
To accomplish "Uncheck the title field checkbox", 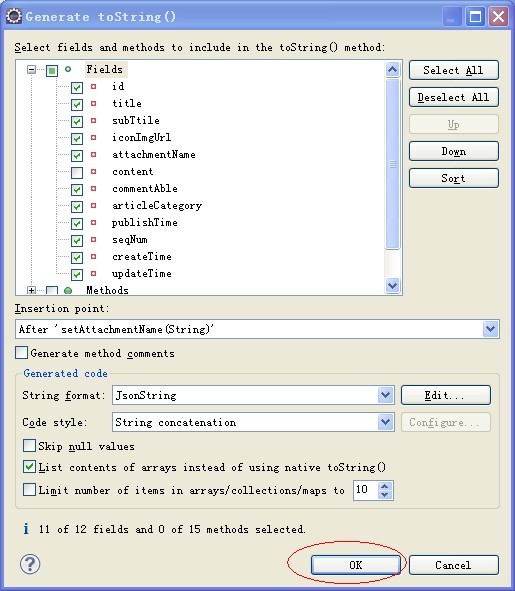I will coord(77,104).
